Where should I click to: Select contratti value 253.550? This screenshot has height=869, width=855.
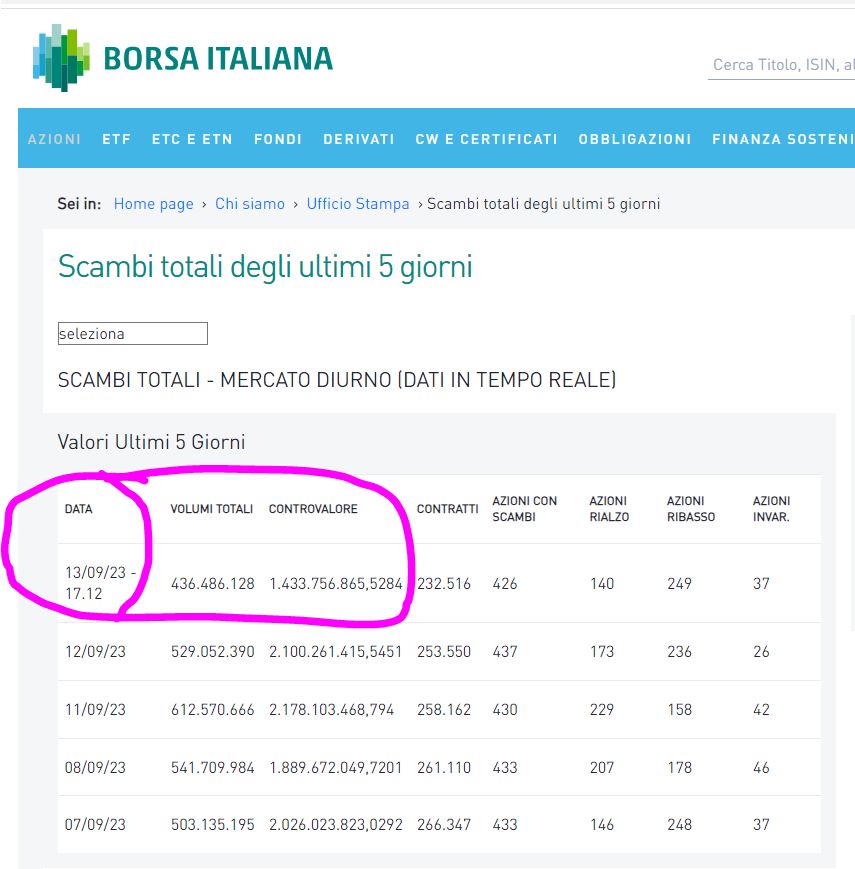(444, 651)
